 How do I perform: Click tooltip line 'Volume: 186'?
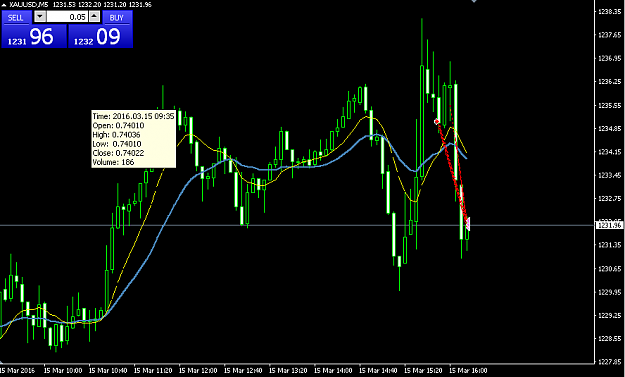coord(113,162)
